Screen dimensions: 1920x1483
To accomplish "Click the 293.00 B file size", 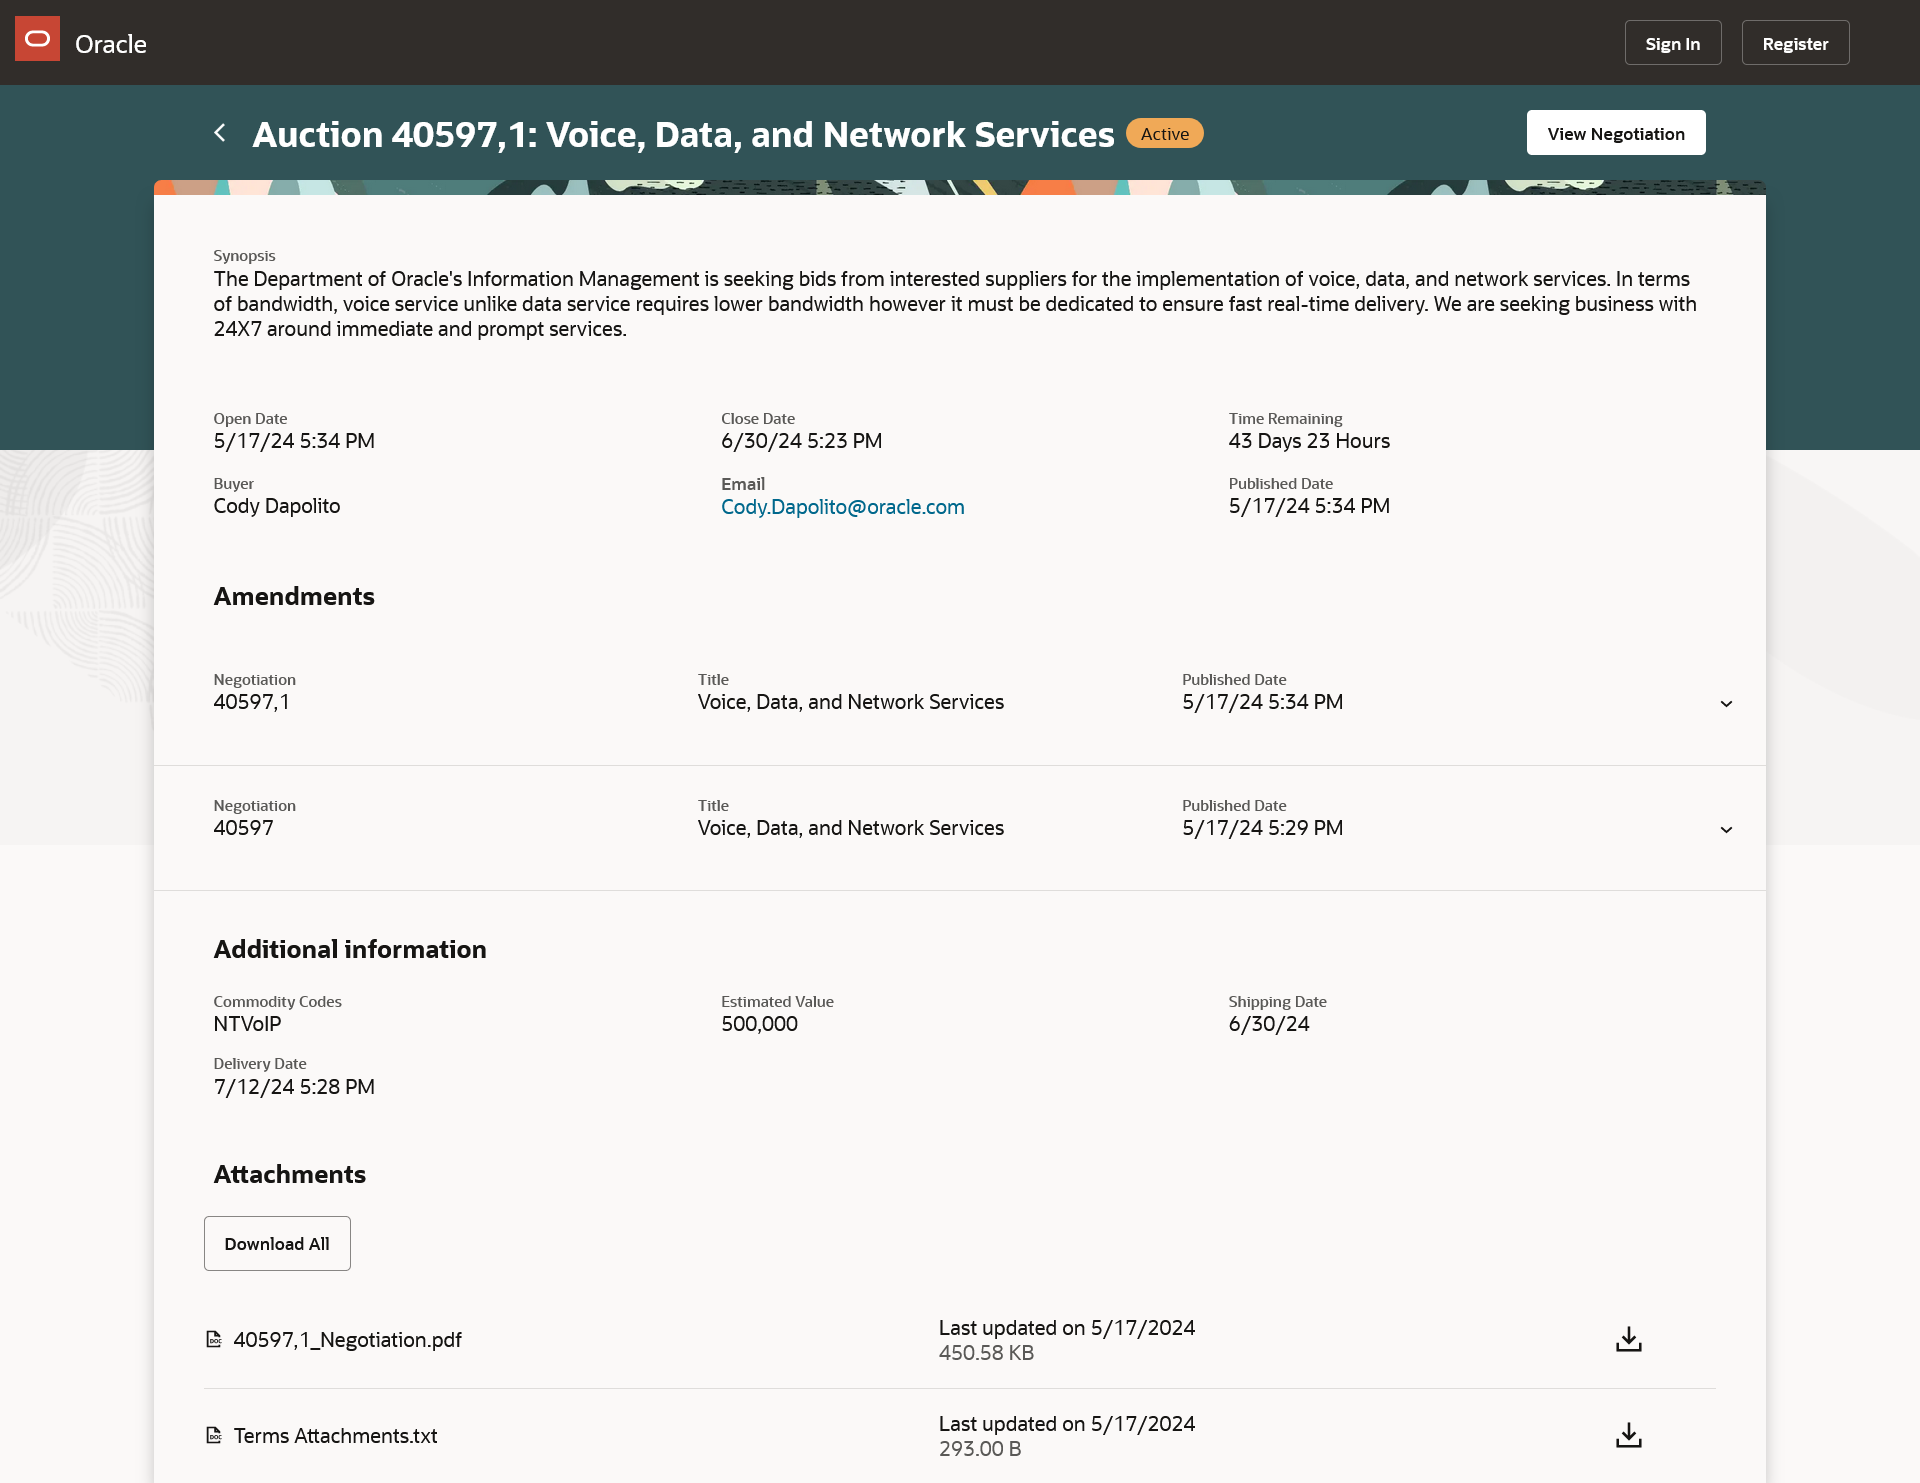I will [980, 1449].
